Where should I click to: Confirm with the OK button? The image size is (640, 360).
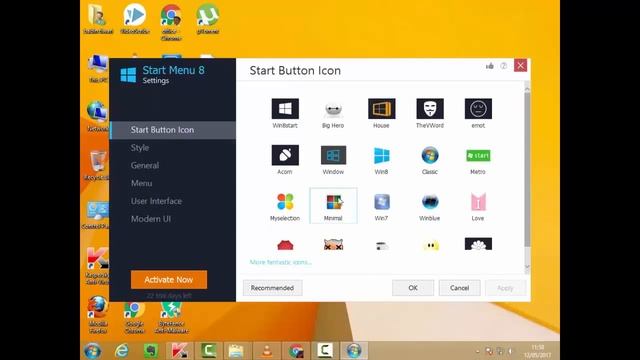(x=413, y=288)
